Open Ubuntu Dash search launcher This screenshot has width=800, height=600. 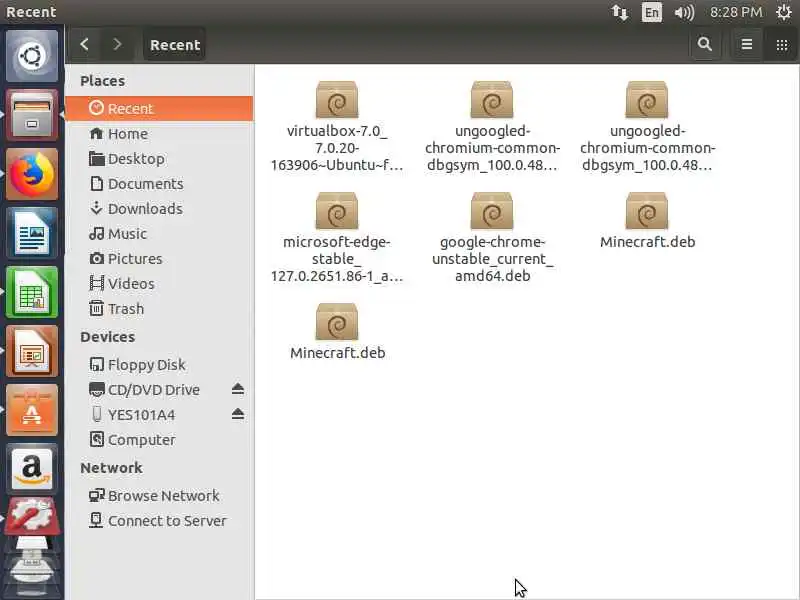click(32, 56)
